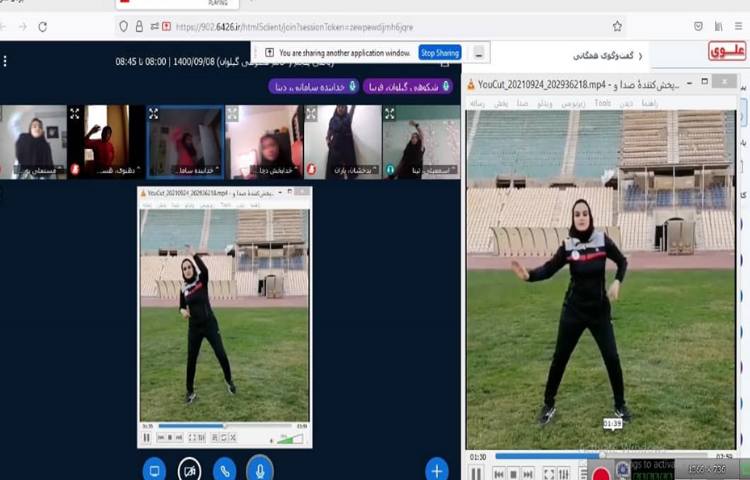Toggle the shuffle button in the shared VLC preview

[x=232, y=437]
